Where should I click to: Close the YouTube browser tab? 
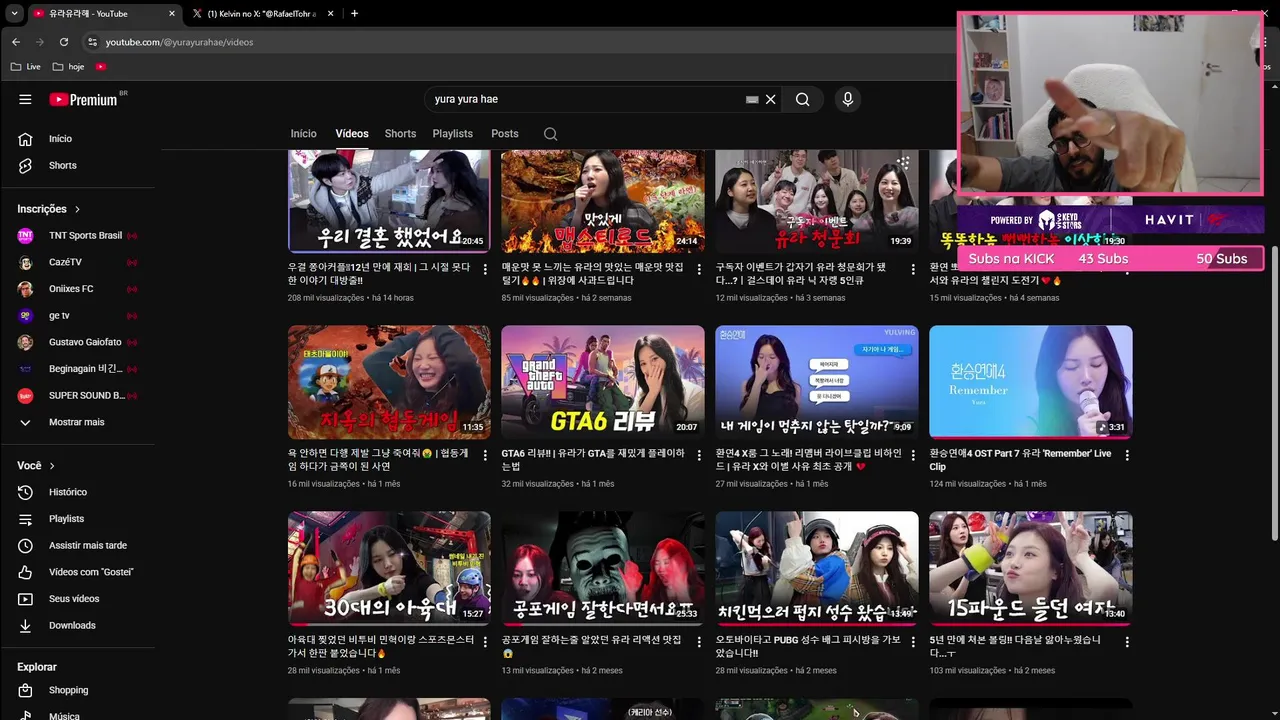click(x=172, y=14)
